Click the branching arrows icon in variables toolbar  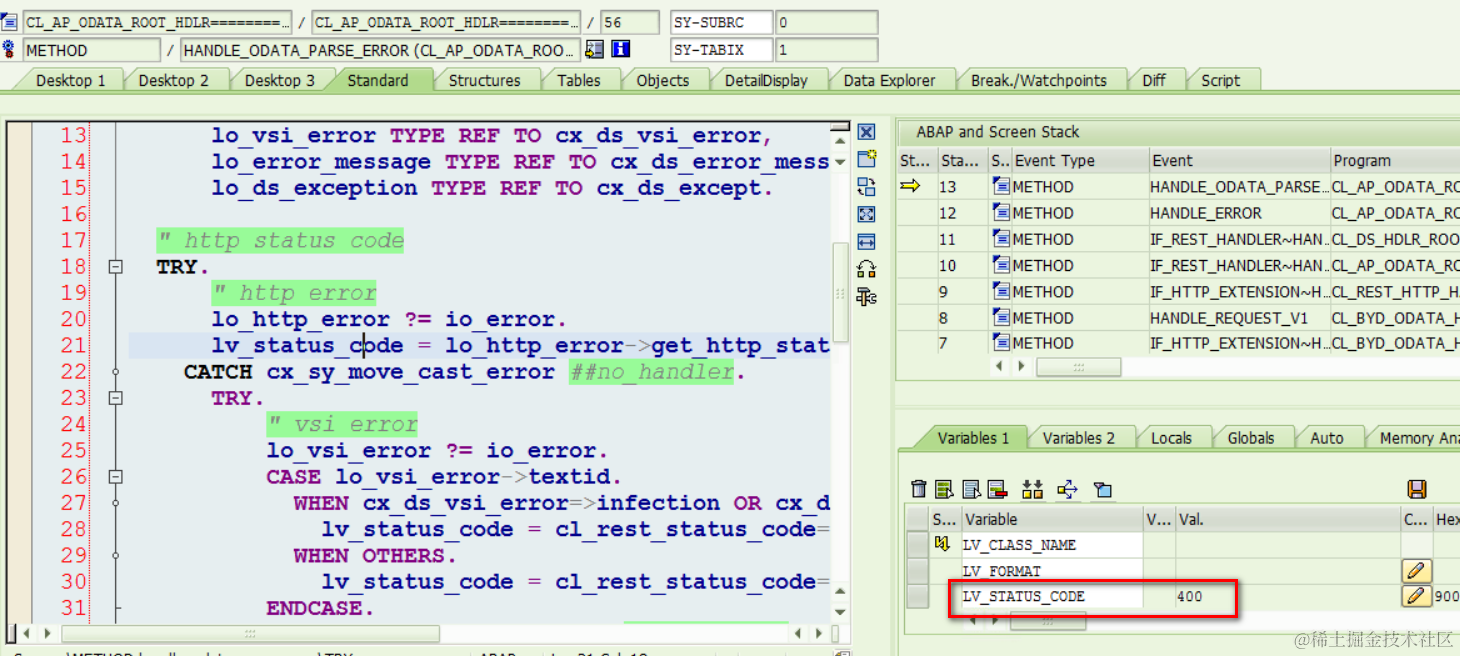point(1068,489)
